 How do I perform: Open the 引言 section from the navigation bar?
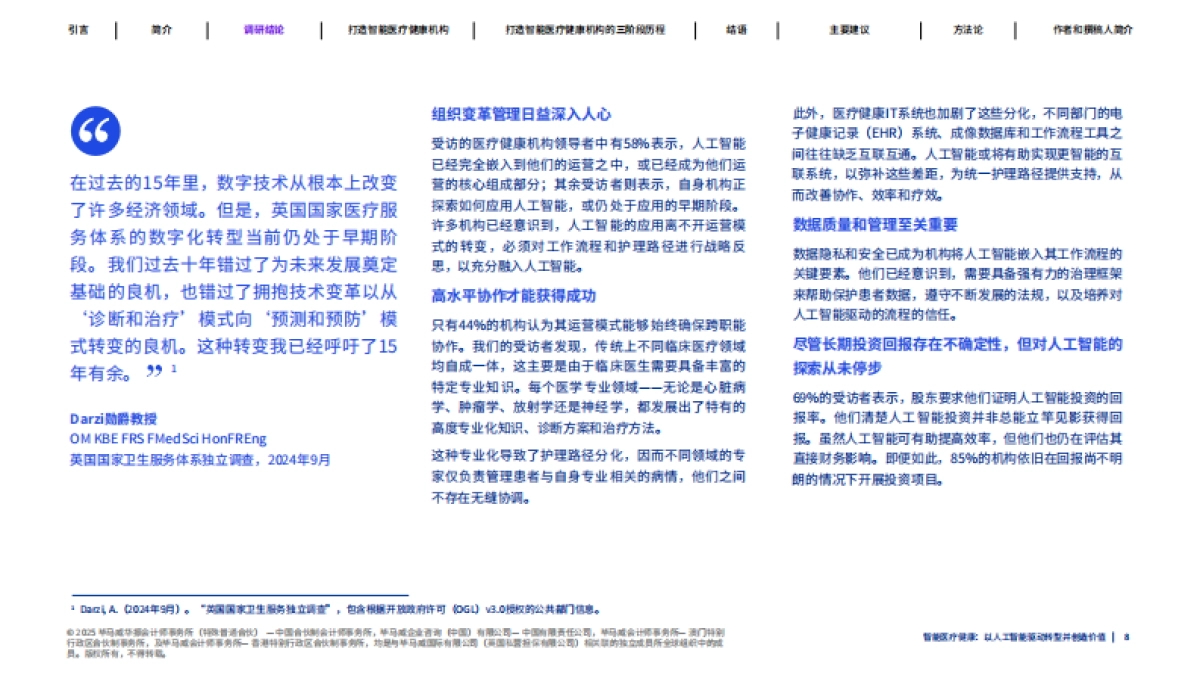[79, 29]
